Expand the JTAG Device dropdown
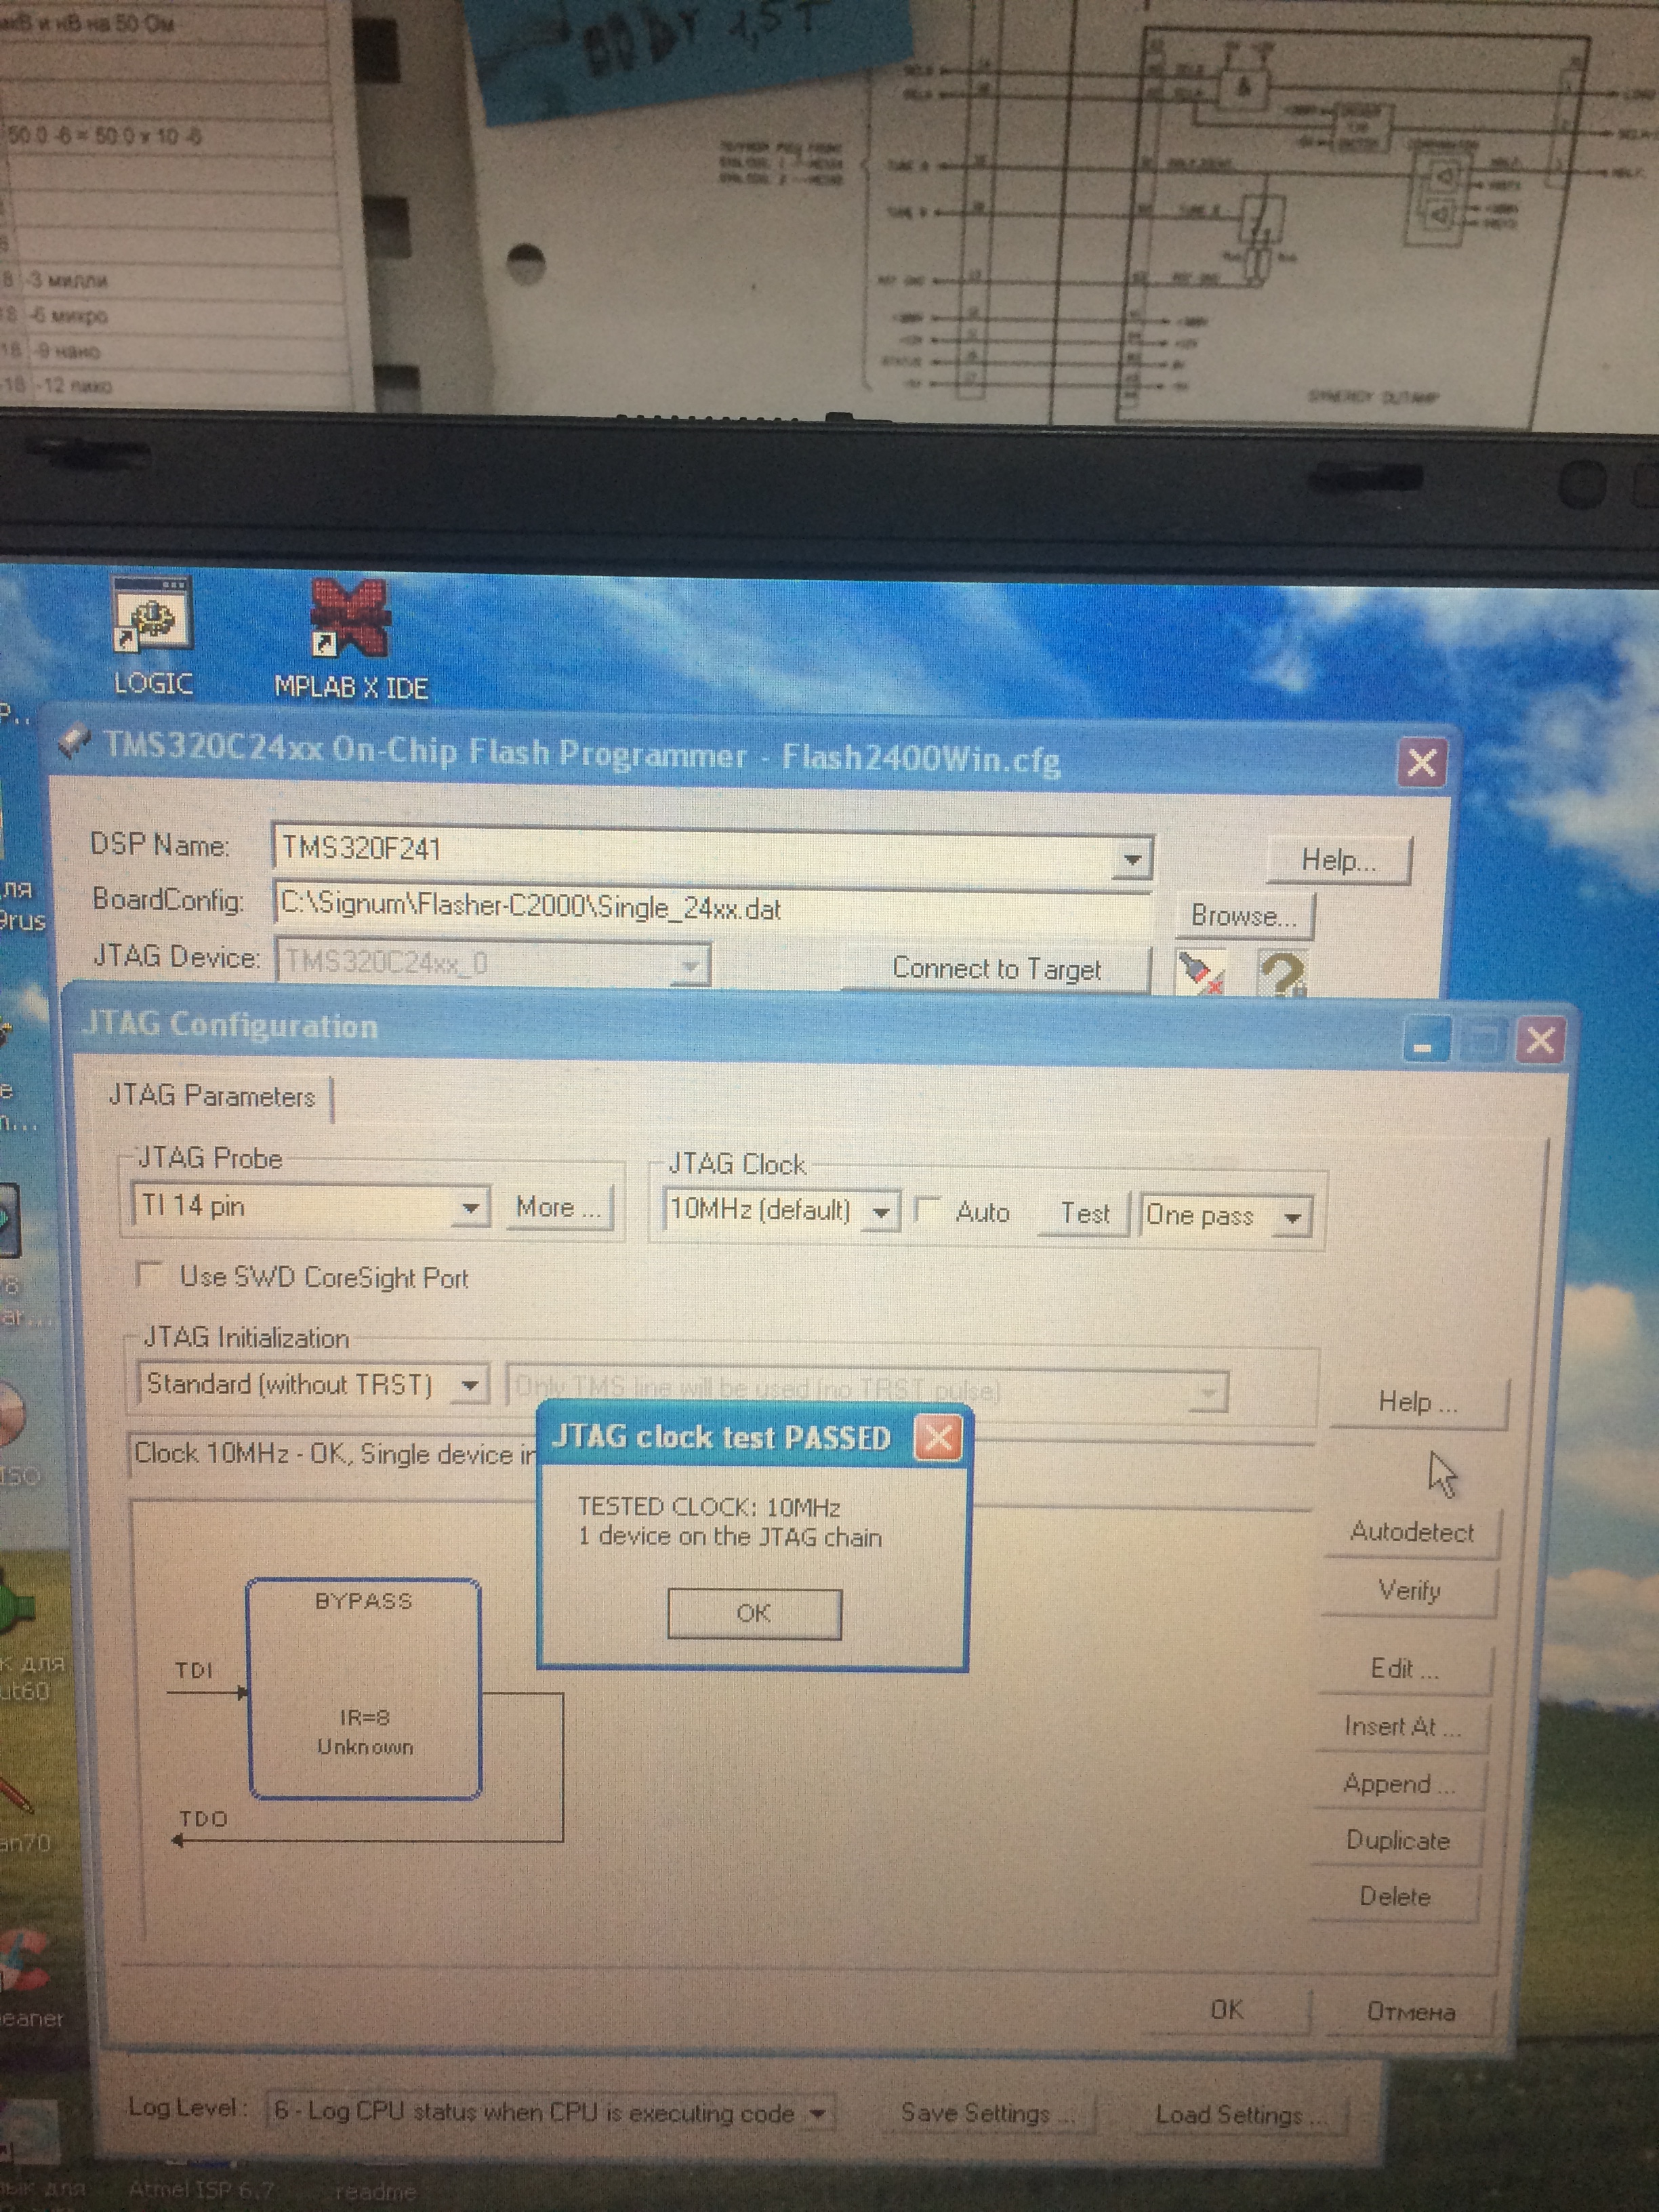Screen dimensions: 1659x2212 click(x=690, y=966)
